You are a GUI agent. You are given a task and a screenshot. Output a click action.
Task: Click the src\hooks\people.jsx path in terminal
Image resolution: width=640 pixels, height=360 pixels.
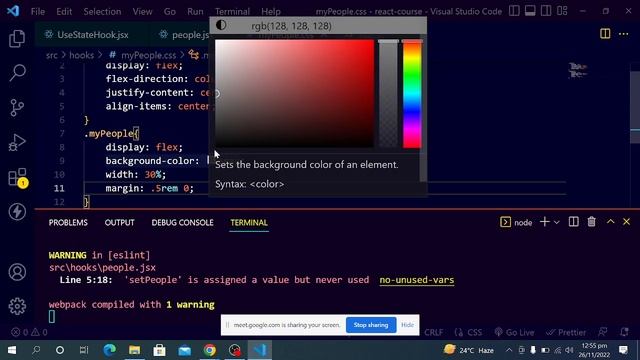102,268
